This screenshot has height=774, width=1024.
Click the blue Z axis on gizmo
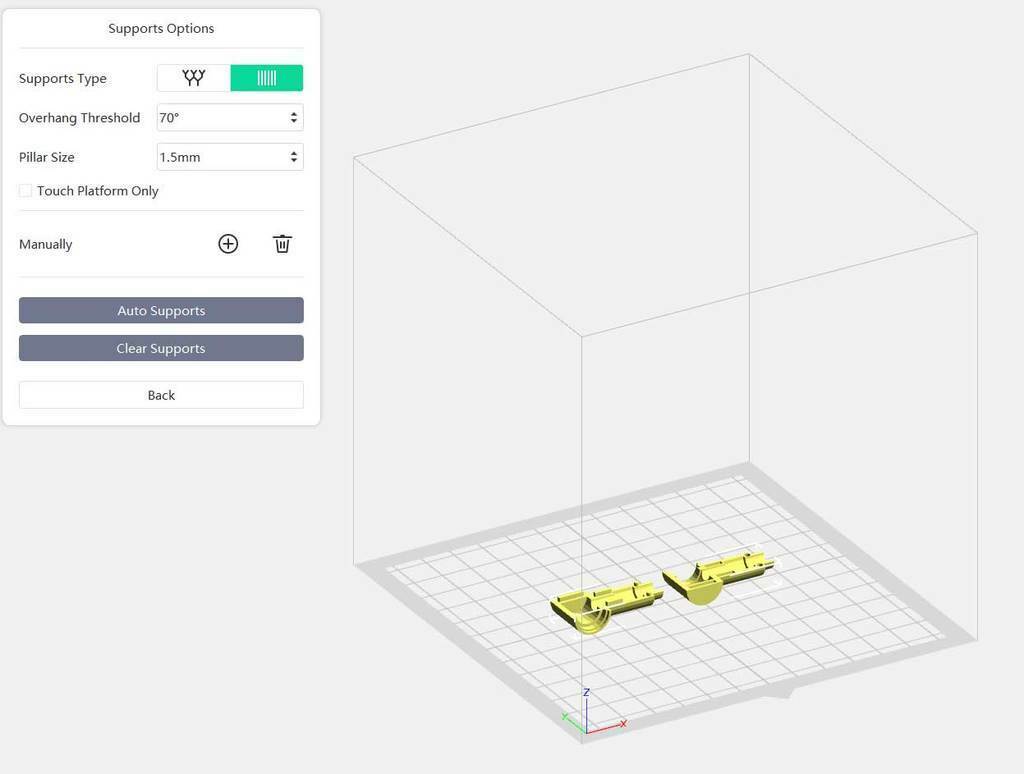coord(586,708)
